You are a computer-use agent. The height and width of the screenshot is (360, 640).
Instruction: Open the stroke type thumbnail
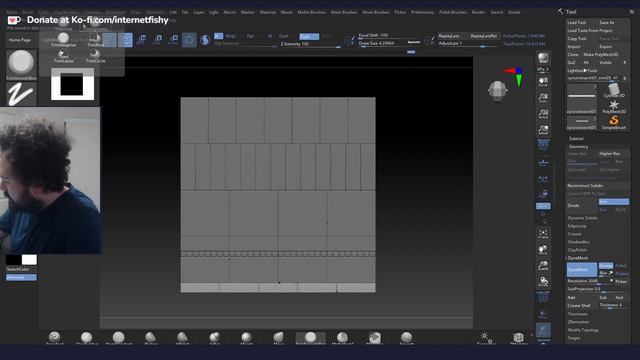21,94
